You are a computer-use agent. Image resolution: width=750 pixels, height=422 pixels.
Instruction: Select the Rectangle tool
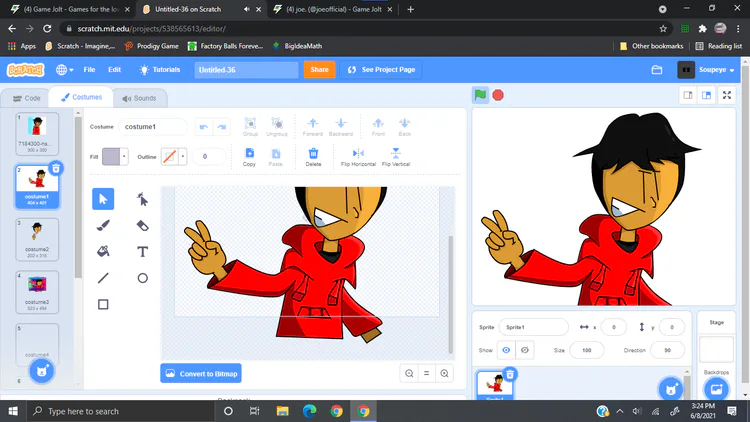[103, 304]
